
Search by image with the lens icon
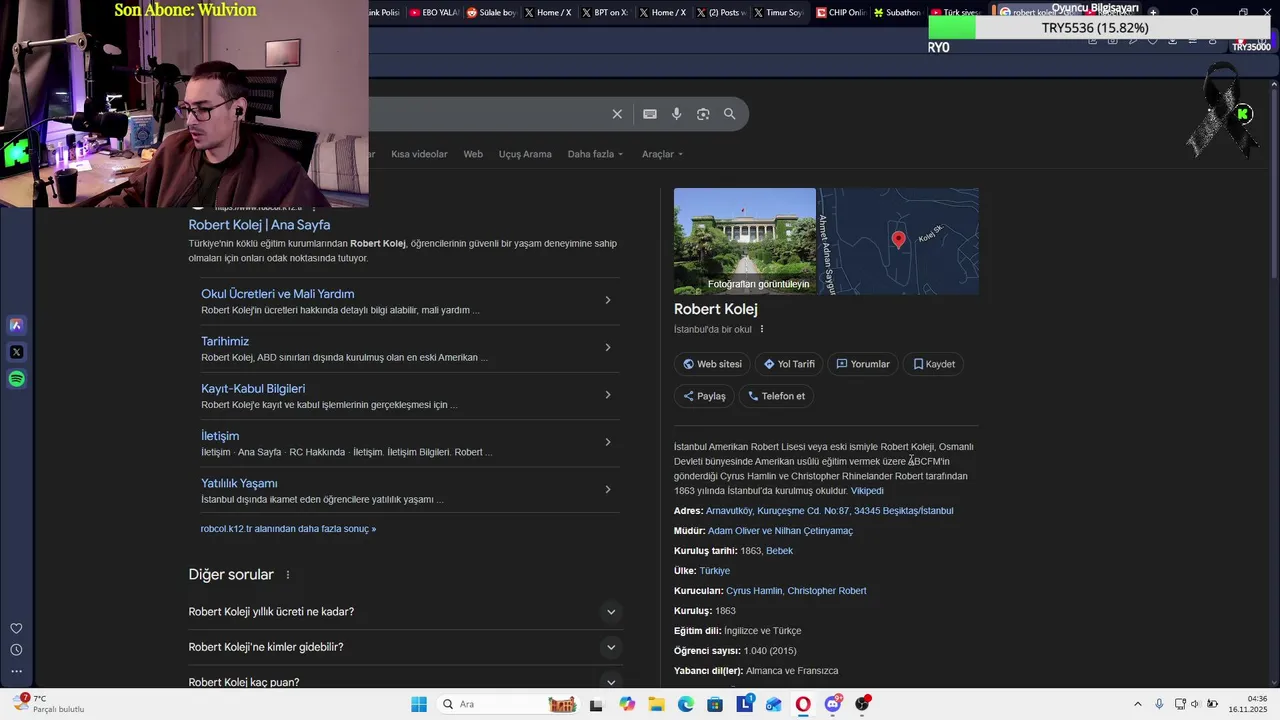703,114
